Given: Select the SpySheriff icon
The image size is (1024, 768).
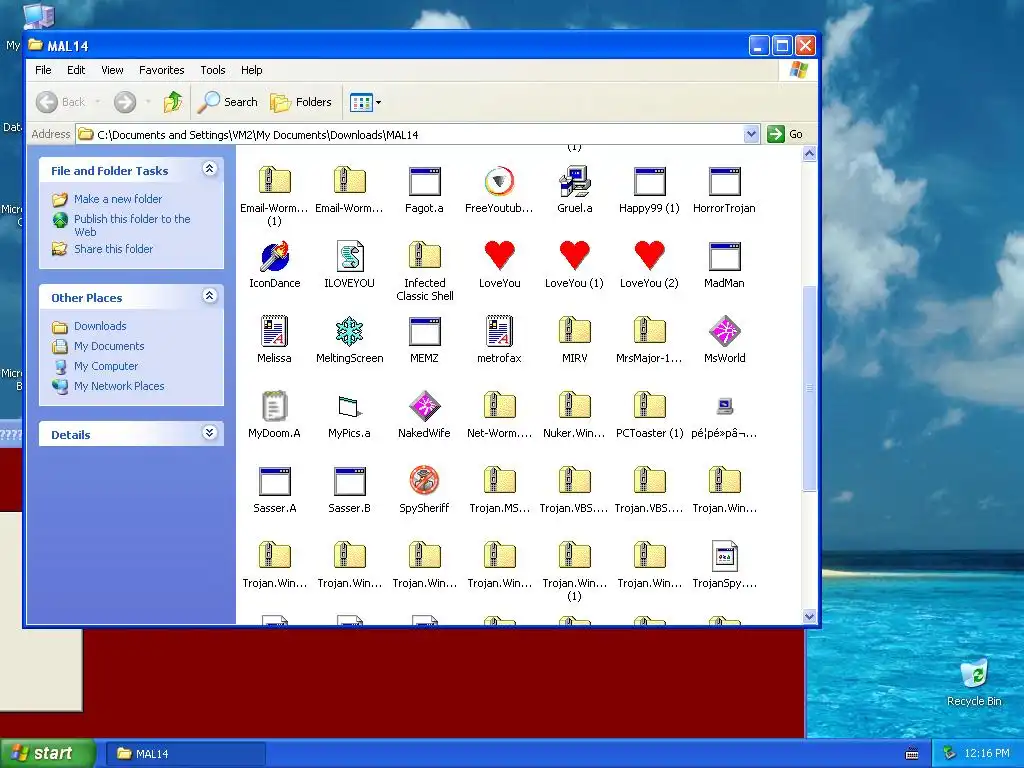Looking at the screenshot, I should tap(424, 481).
